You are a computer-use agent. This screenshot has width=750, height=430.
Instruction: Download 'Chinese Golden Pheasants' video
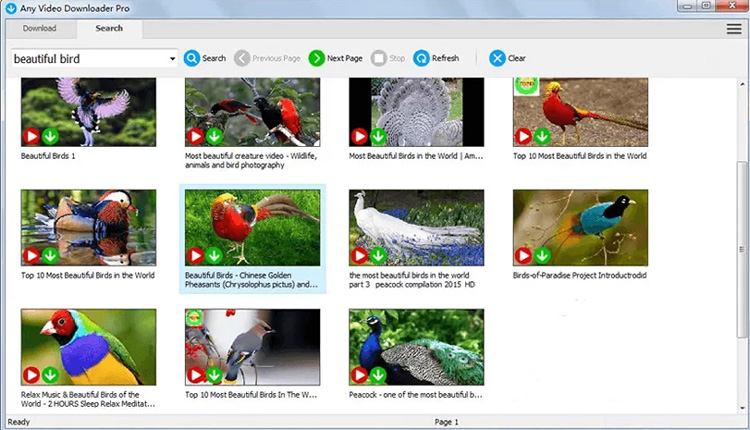(x=214, y=255)
